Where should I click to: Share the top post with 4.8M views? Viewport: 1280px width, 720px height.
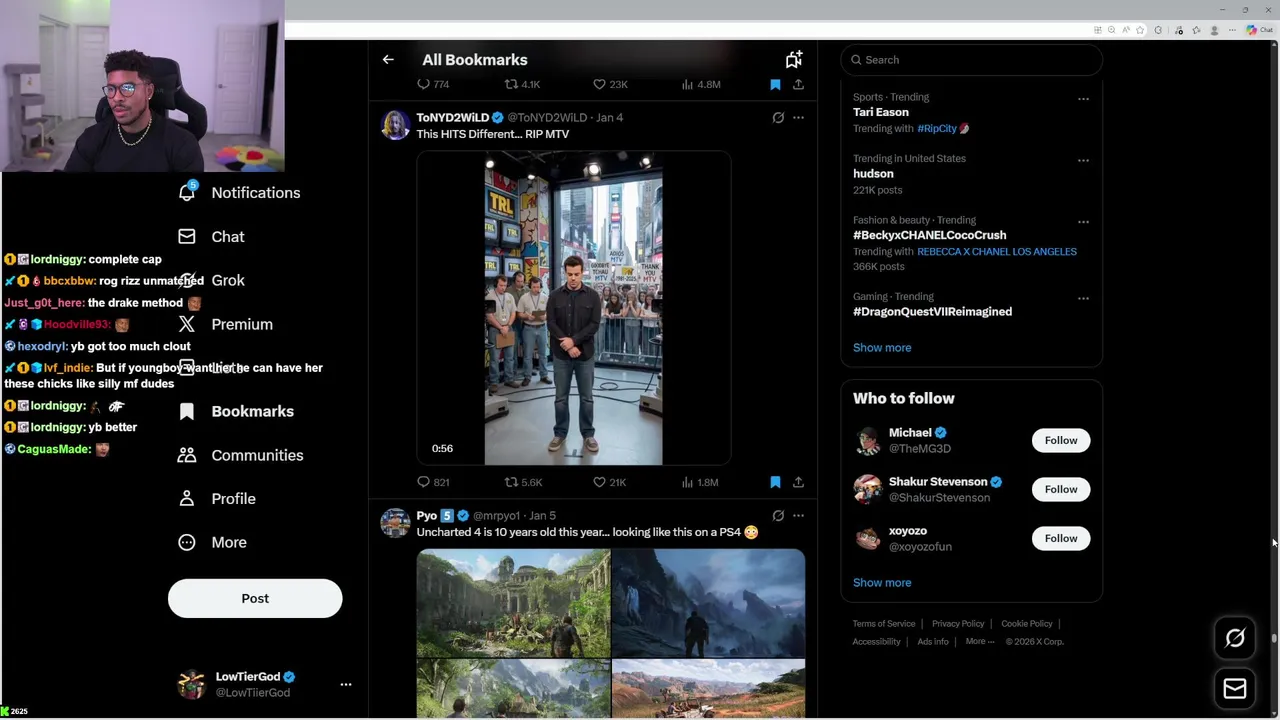(798, 84)
